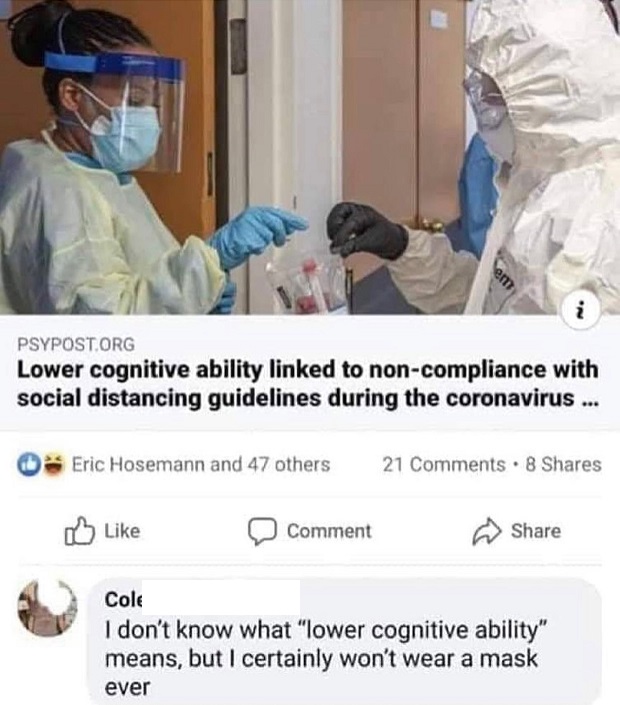Click the Share button label
The height and width of the screenshot is (705, 620).
[535, 531]
